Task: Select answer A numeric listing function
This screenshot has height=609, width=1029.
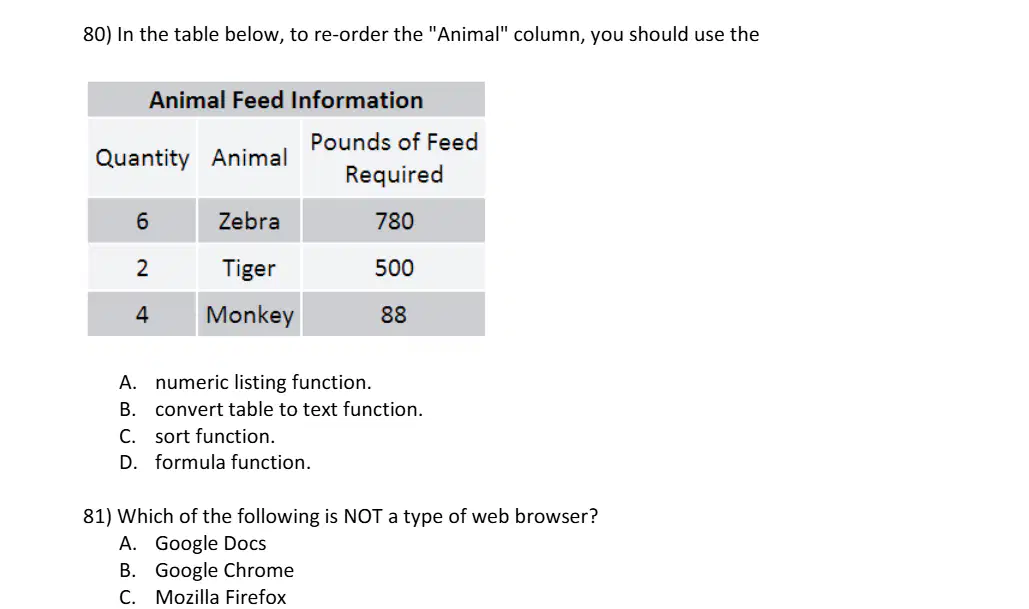Action: click(x=245, y=382)
